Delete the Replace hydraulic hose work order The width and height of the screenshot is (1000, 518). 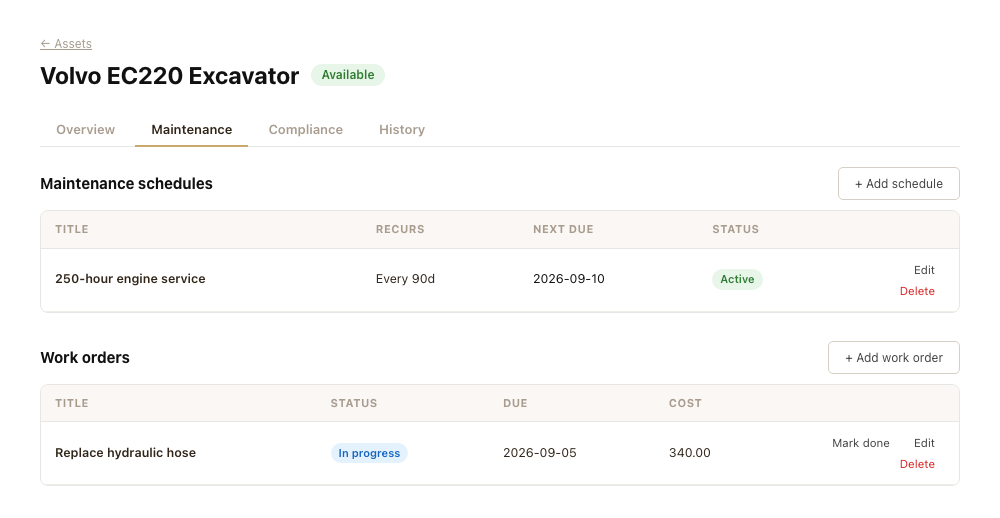(917, 464)
